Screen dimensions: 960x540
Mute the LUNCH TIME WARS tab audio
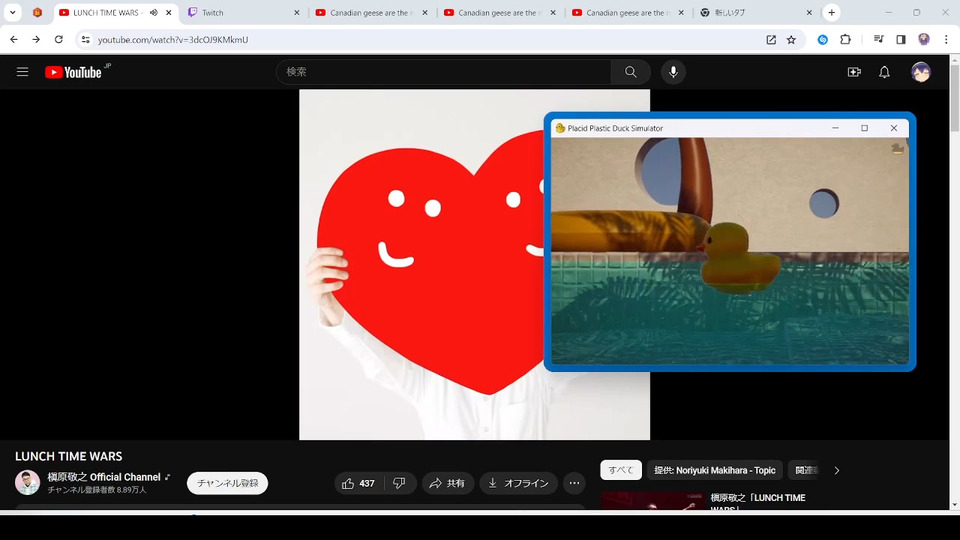[154, 12]
